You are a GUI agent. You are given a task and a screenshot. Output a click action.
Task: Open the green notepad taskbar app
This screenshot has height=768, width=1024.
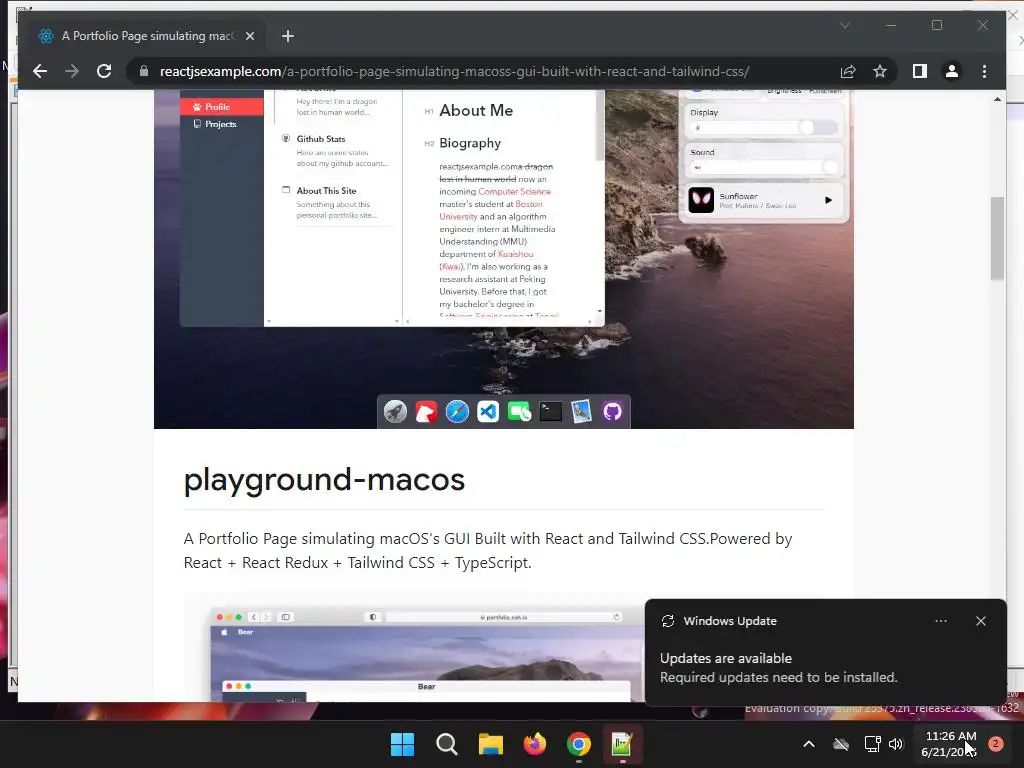[x=622, y=744]
